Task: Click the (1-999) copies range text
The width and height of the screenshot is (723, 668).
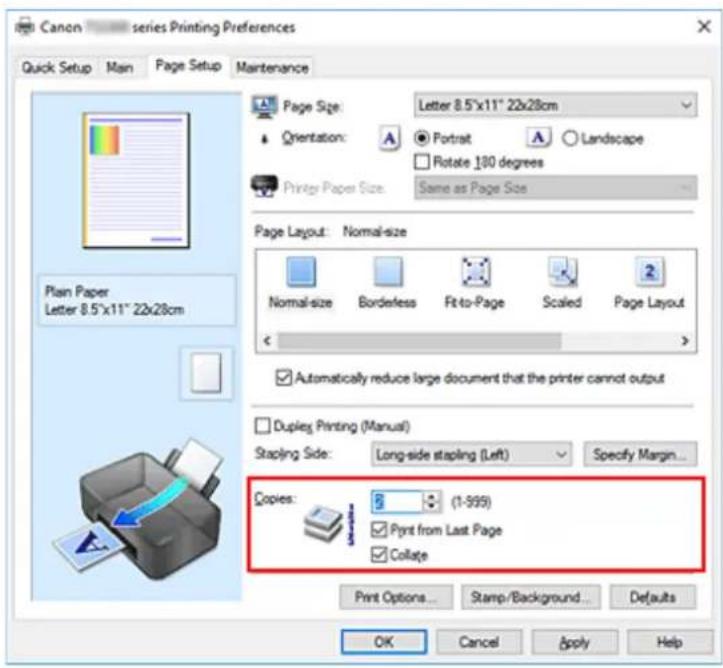Action: click(471, 502)
